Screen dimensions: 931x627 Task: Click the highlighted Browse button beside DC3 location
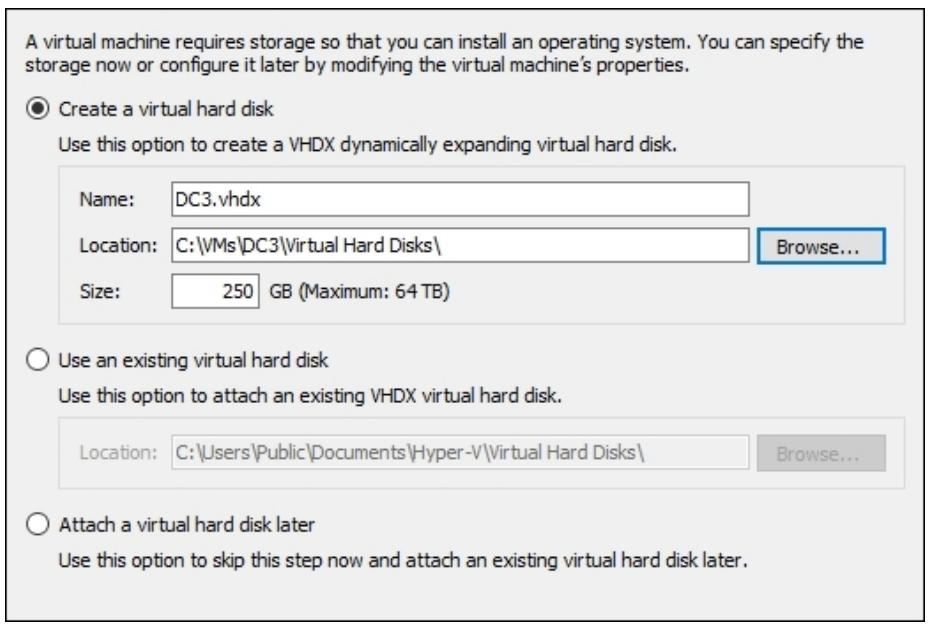pyautogui.click(x=821, y=246)
